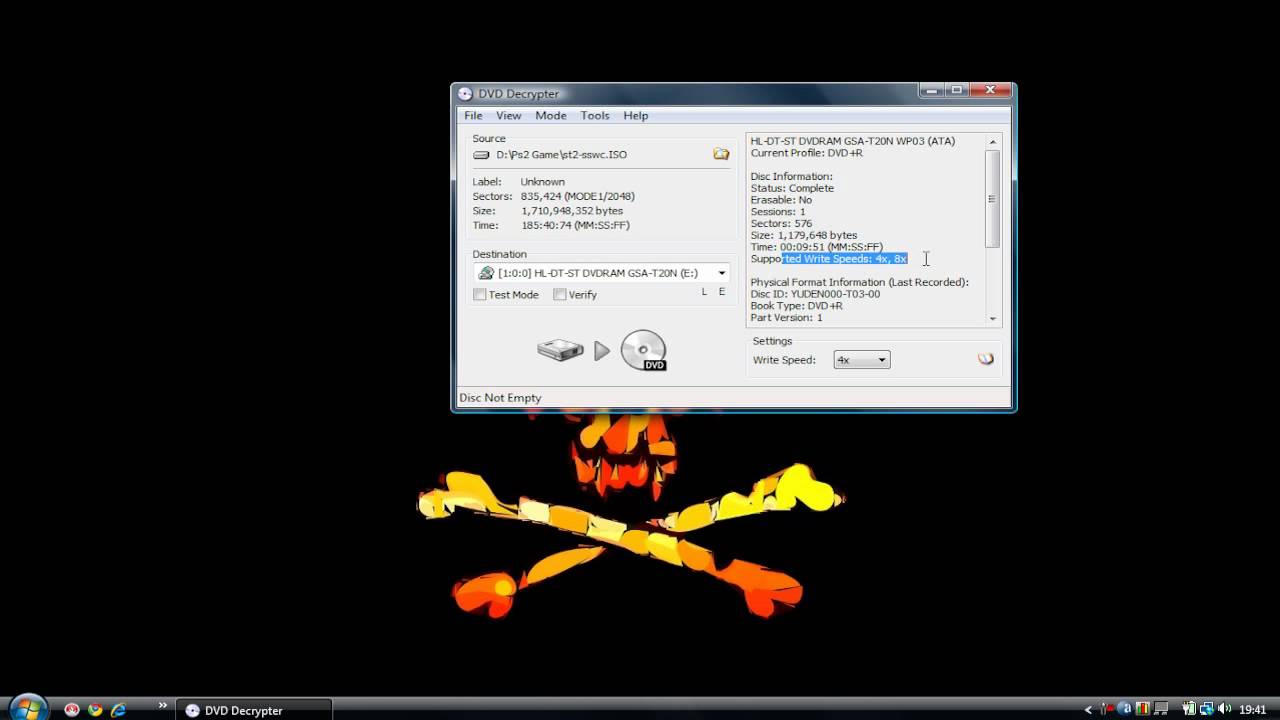
Task: Click the 'Part Version: 1' line
Action: [786, 318]
